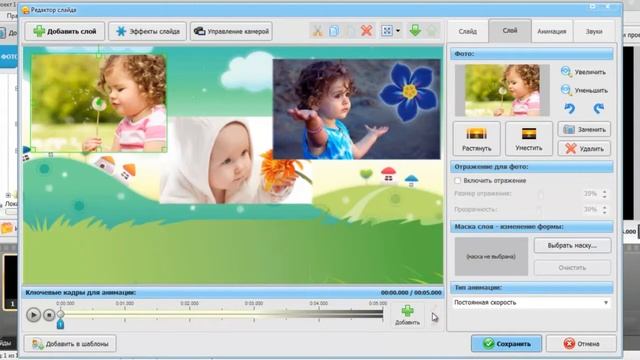Select the girl with blue flower photo

click(356, 109)
